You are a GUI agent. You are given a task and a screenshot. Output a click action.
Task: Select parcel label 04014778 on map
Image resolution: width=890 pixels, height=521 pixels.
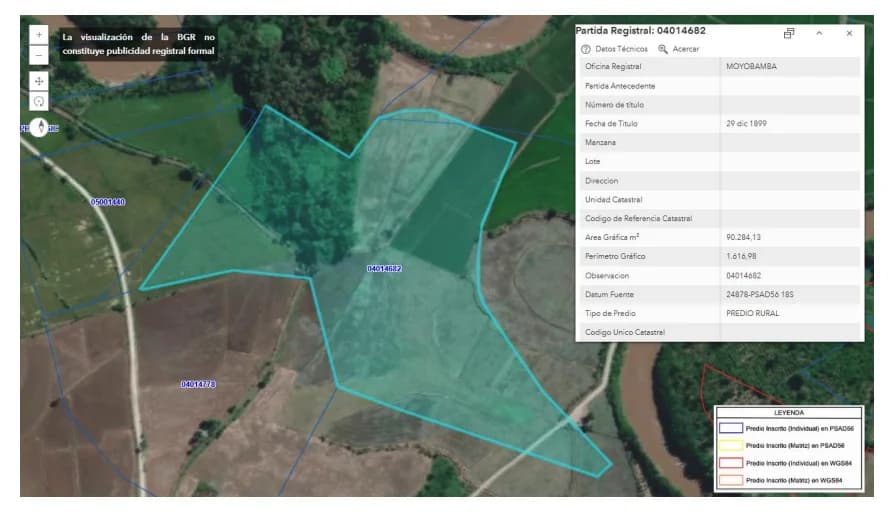198,384
